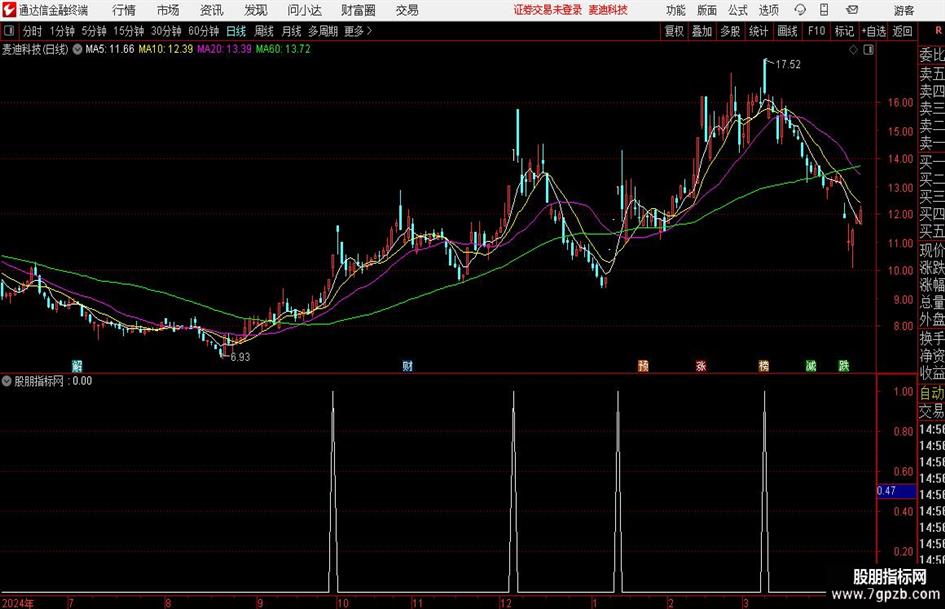Click 证券交易未登录 login link

pos(547,10)
